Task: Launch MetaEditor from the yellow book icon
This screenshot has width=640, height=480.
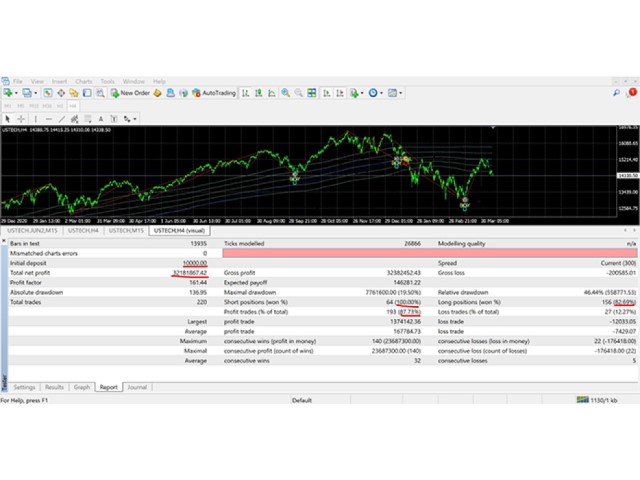Action: 157,93
